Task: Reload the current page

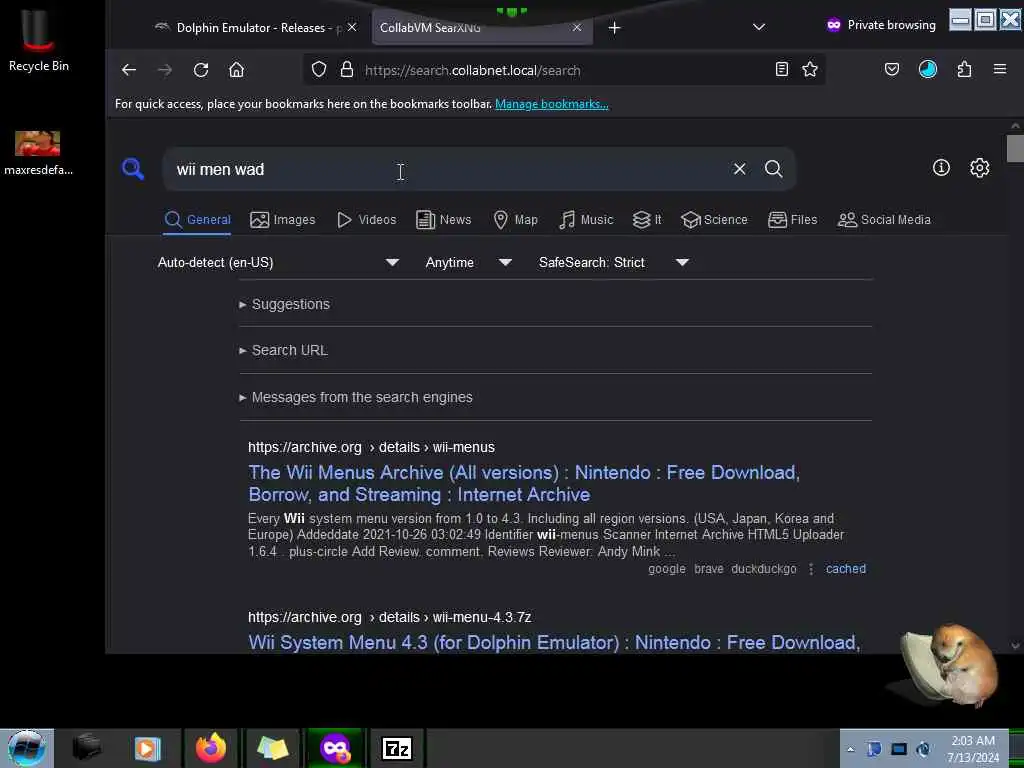Action: click(x=200, y=70)
